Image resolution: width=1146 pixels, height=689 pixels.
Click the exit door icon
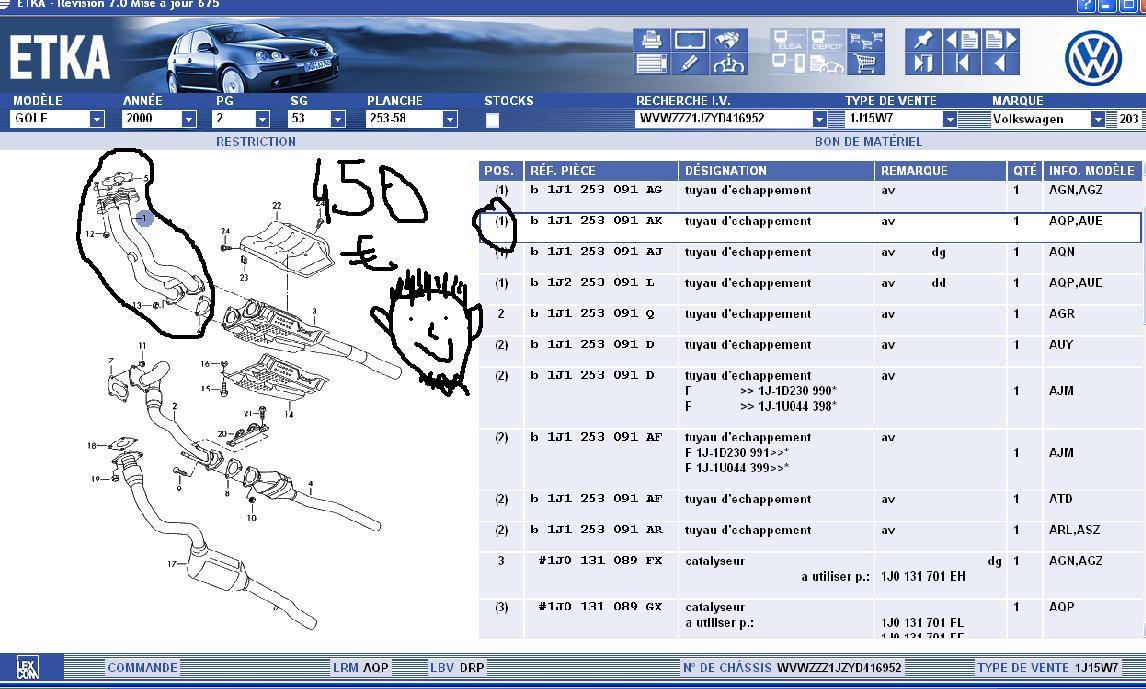[923, 64]
